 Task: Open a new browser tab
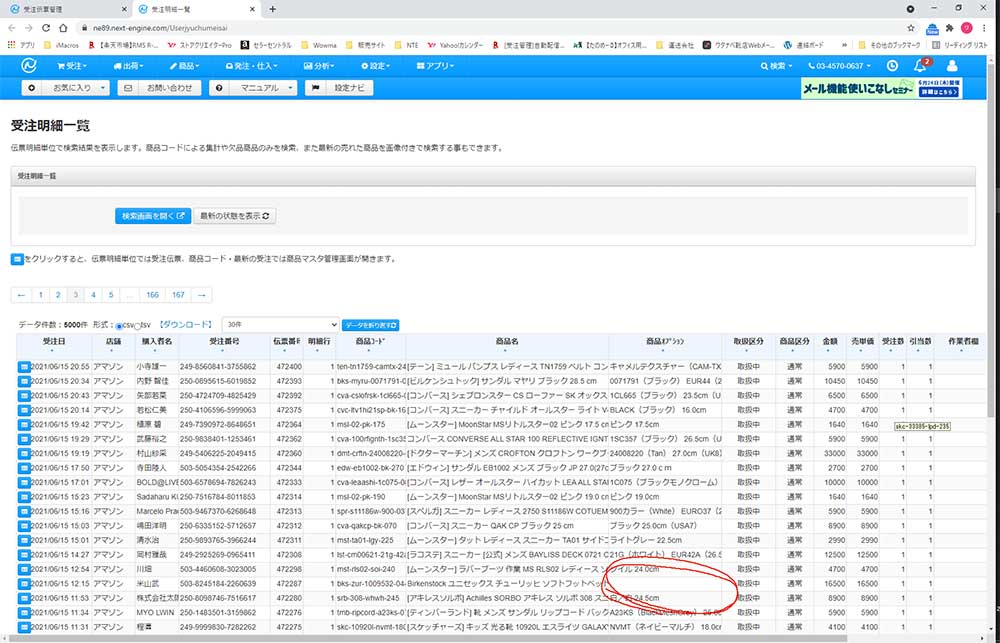point(272,10)
